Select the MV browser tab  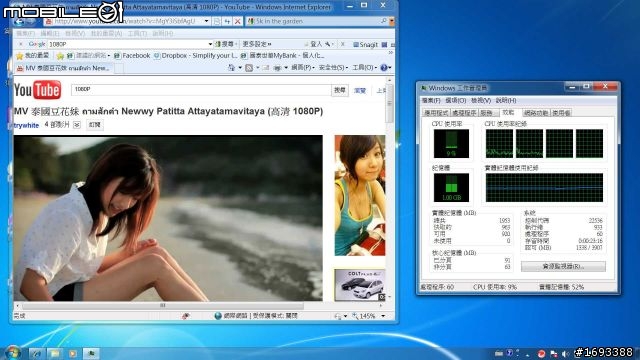(x=64, y=68)
